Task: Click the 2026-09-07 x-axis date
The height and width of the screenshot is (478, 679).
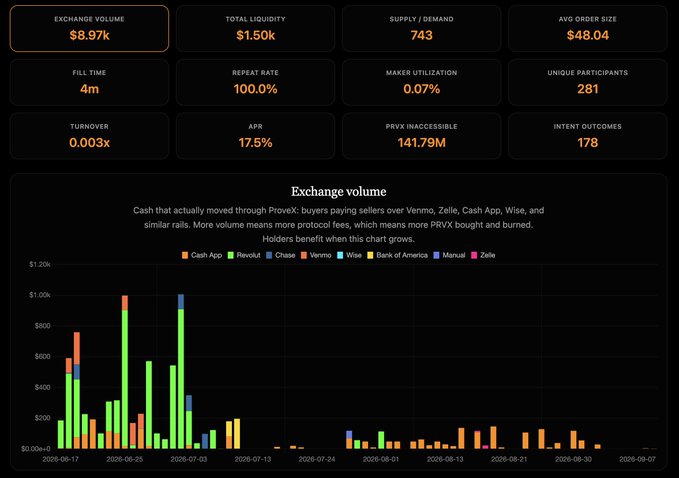Action: click(637, 459)
